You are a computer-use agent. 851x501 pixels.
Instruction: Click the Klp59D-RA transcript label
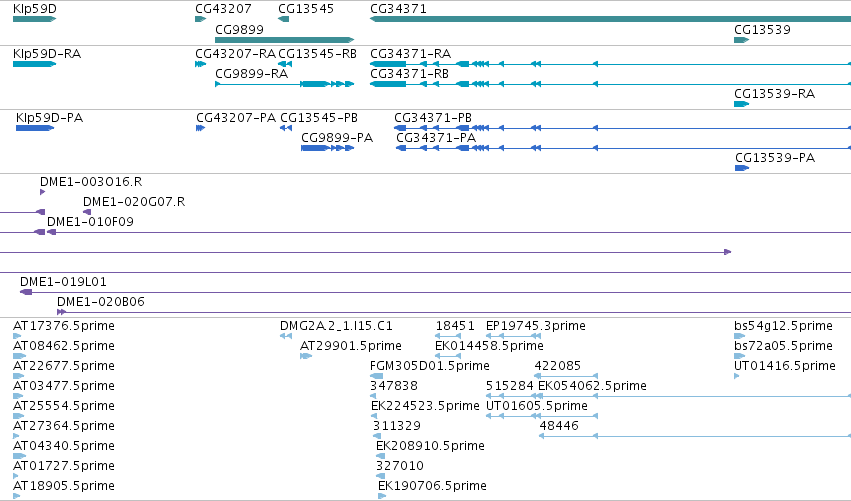[x=47, y=54]
